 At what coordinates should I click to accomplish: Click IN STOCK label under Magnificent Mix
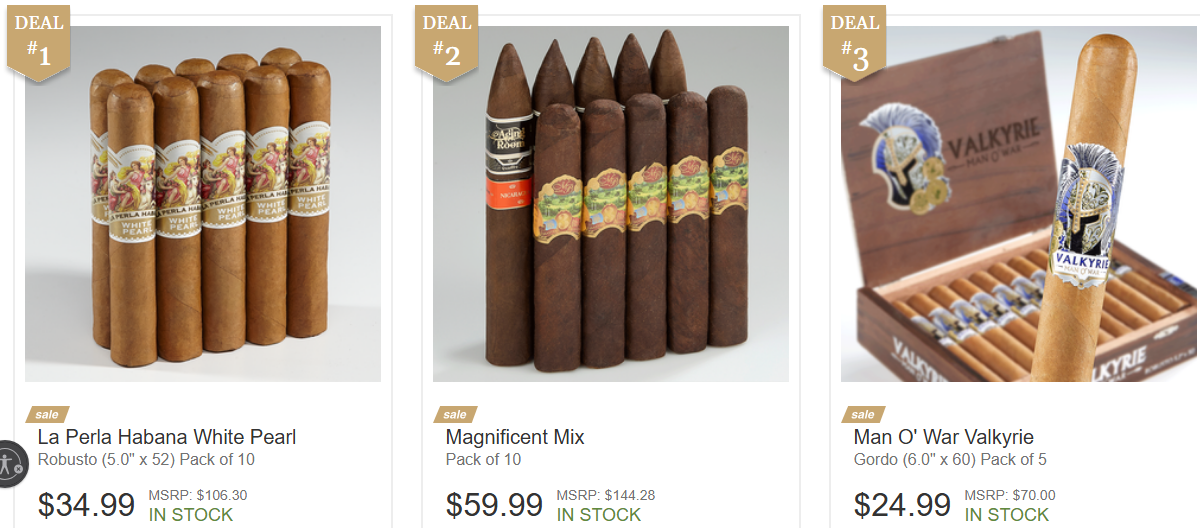599,515
